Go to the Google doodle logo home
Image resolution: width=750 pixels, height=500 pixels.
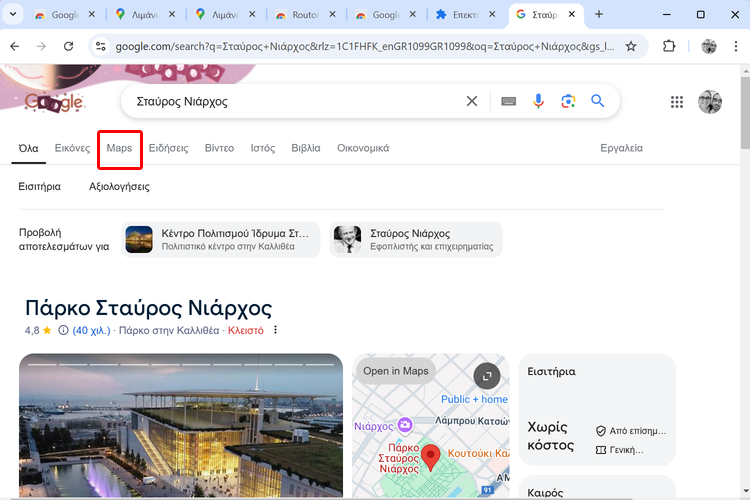click(54, 101)
